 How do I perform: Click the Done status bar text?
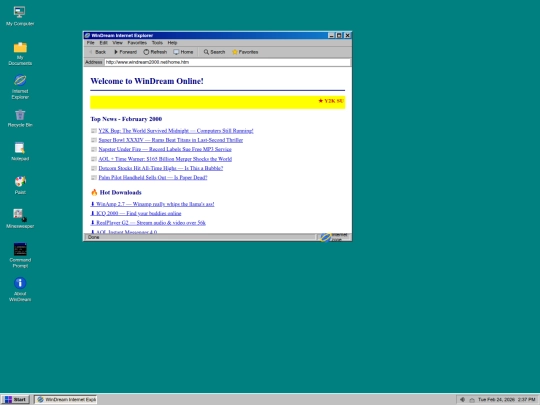tap(93, 237)
